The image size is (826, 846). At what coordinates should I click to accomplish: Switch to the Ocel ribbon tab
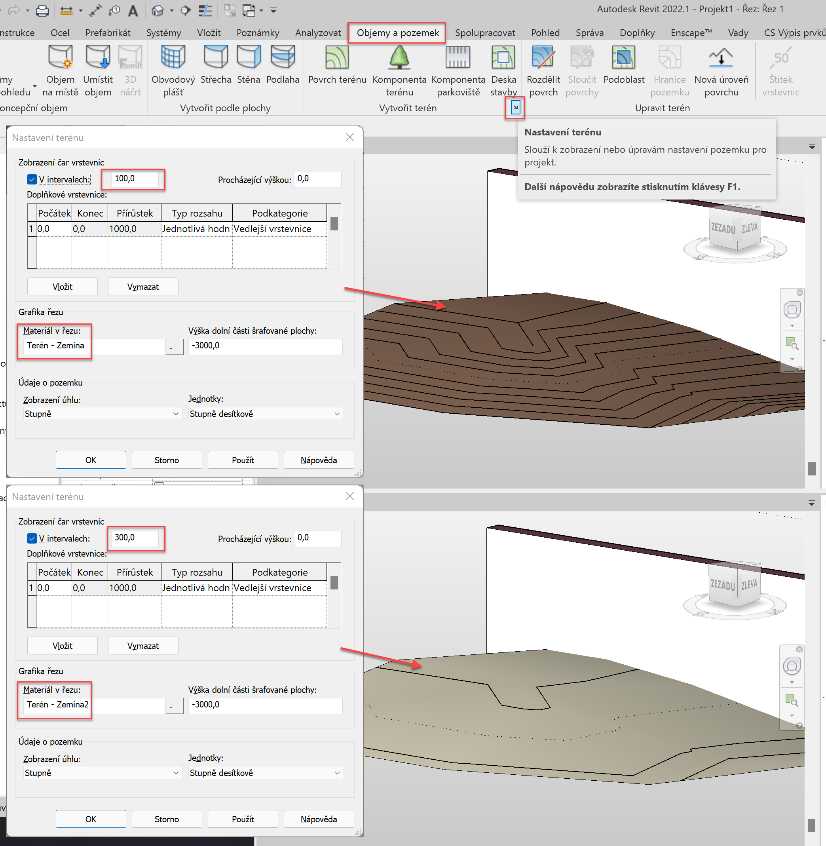[x=60, y=33]
